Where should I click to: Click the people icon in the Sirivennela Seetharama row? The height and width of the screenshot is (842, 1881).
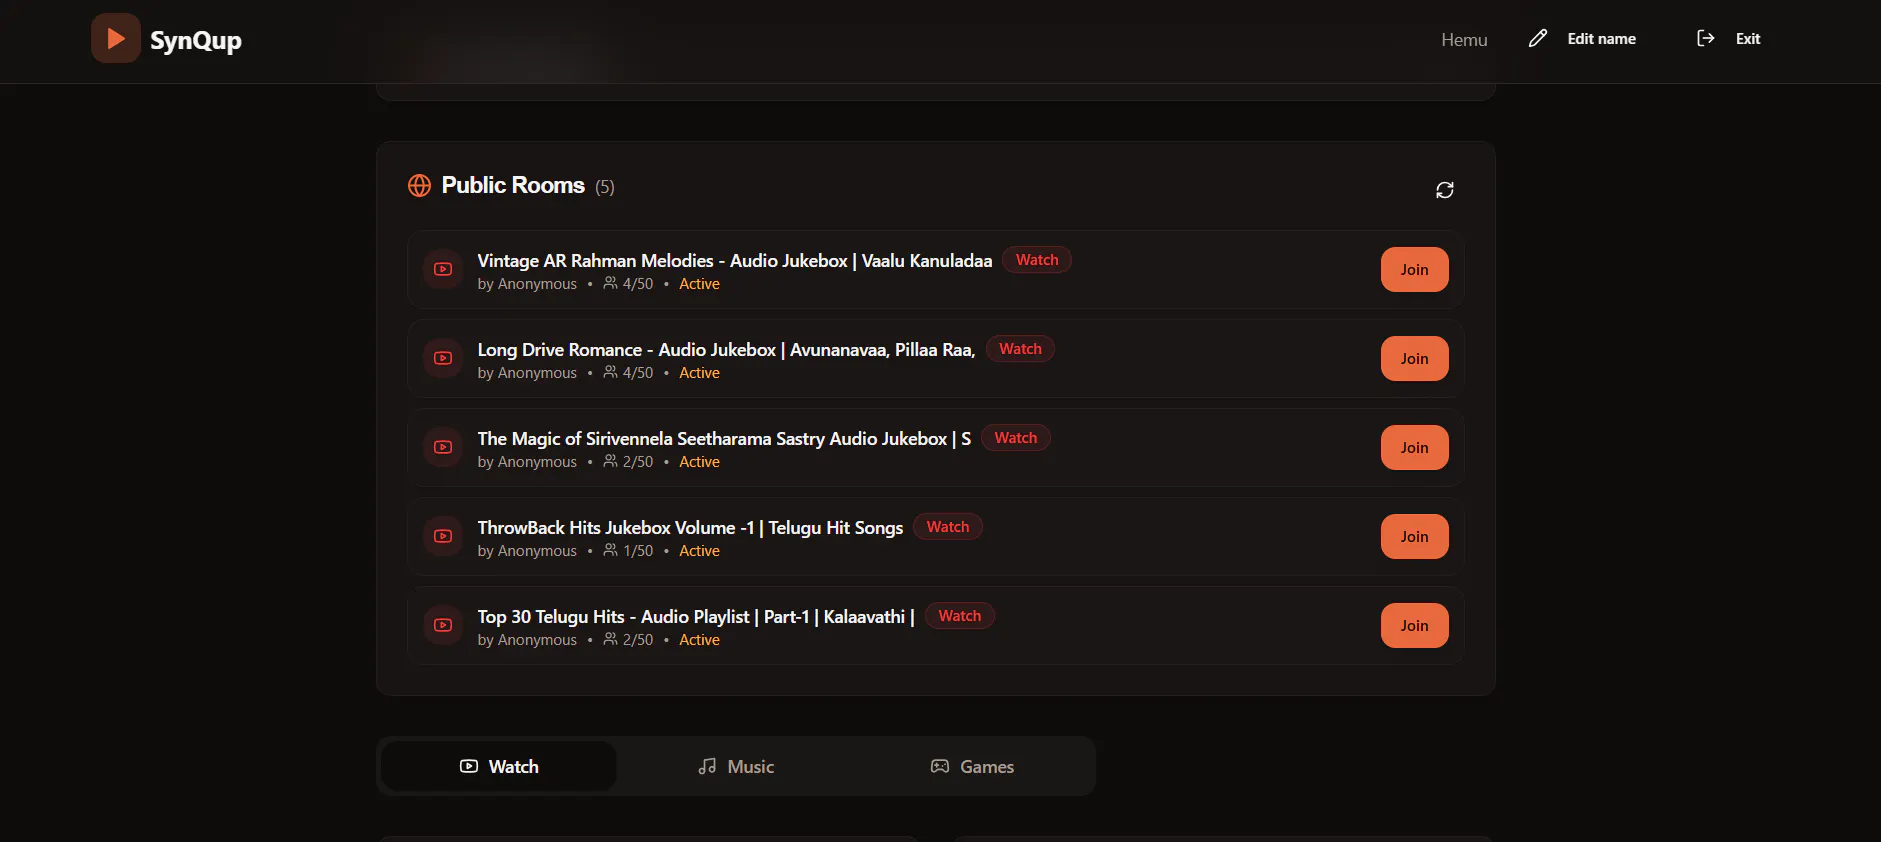[610, 461]
